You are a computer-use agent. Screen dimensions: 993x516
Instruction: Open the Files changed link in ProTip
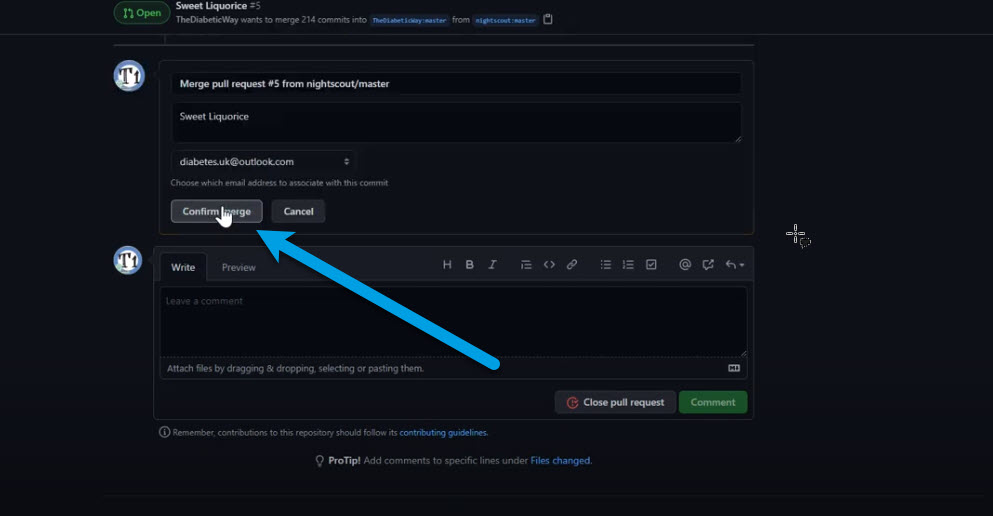pos(560,460)
